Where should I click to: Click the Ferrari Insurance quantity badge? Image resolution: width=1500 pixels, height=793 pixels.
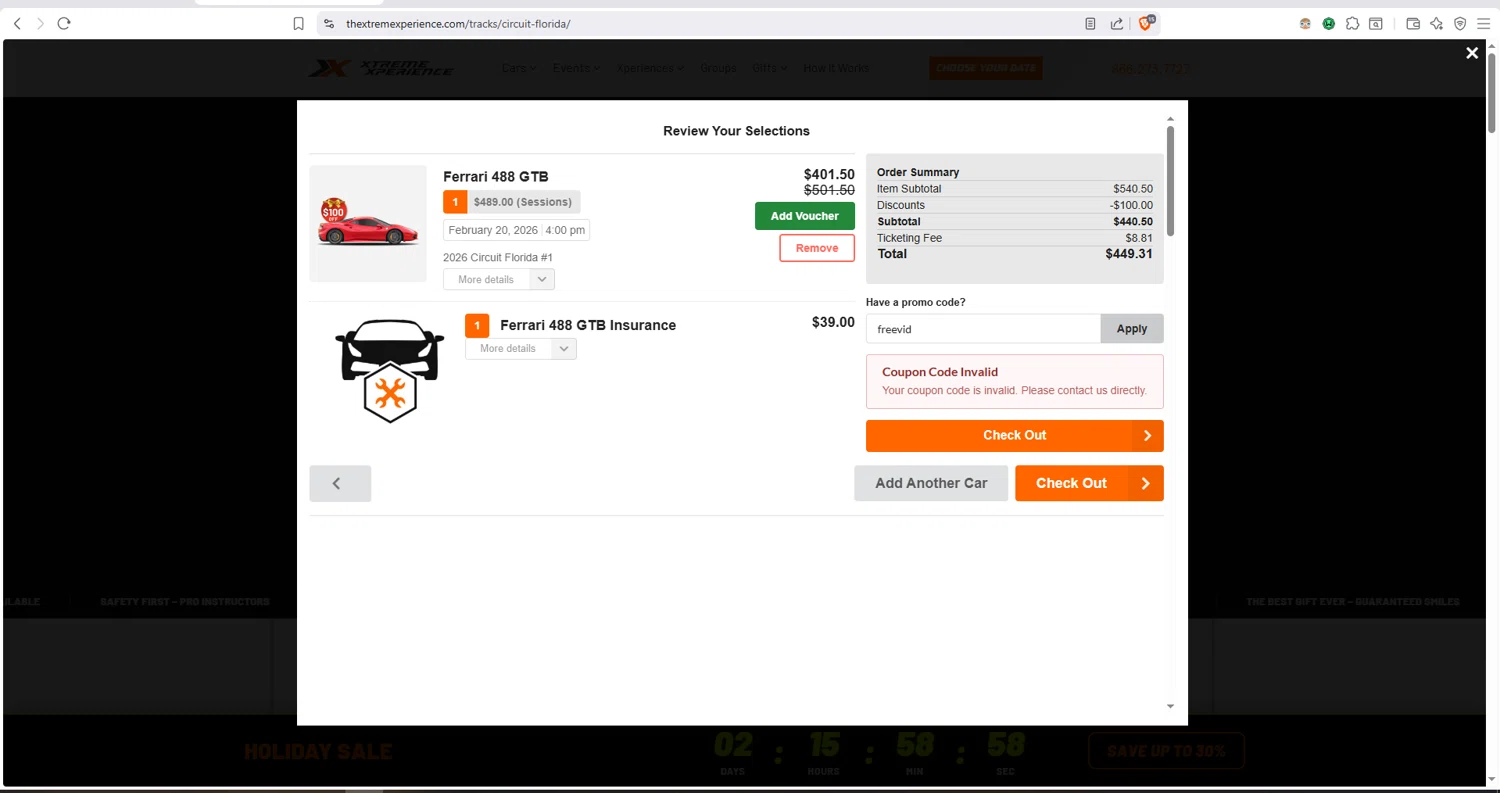point(477,325)
